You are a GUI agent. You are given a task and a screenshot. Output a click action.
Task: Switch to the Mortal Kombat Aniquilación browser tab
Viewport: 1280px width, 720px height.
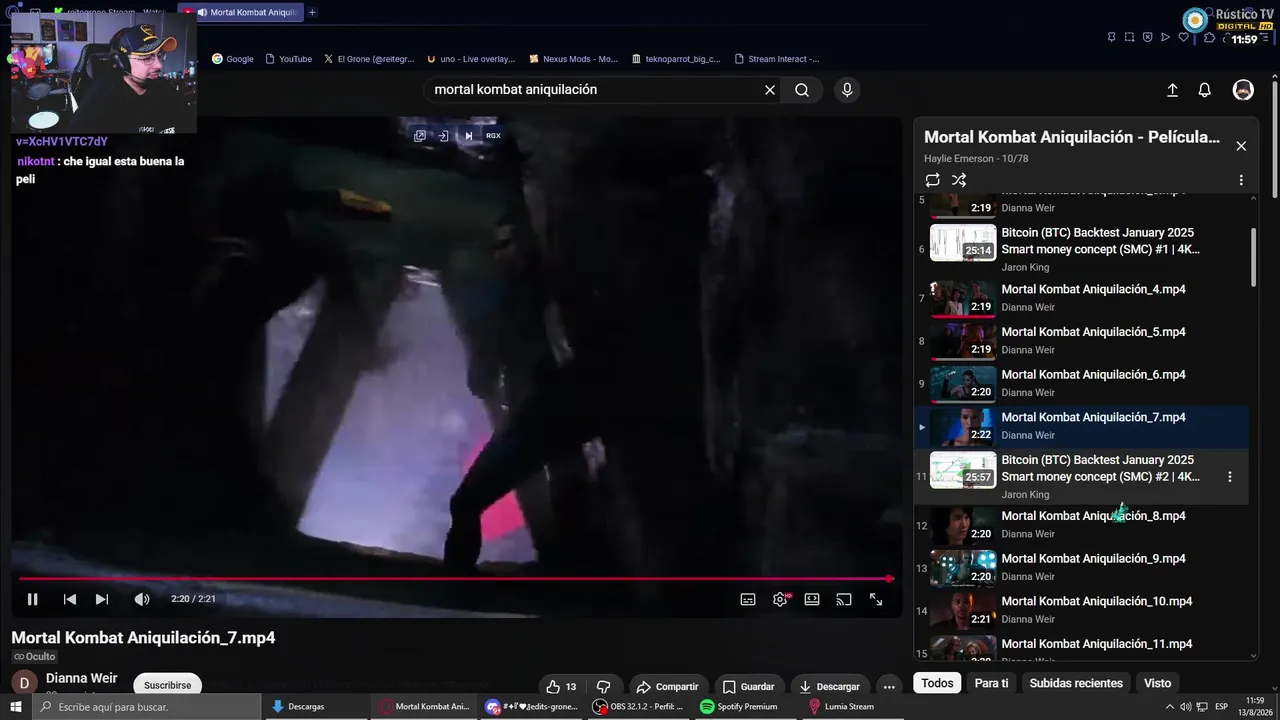(240, 12)
